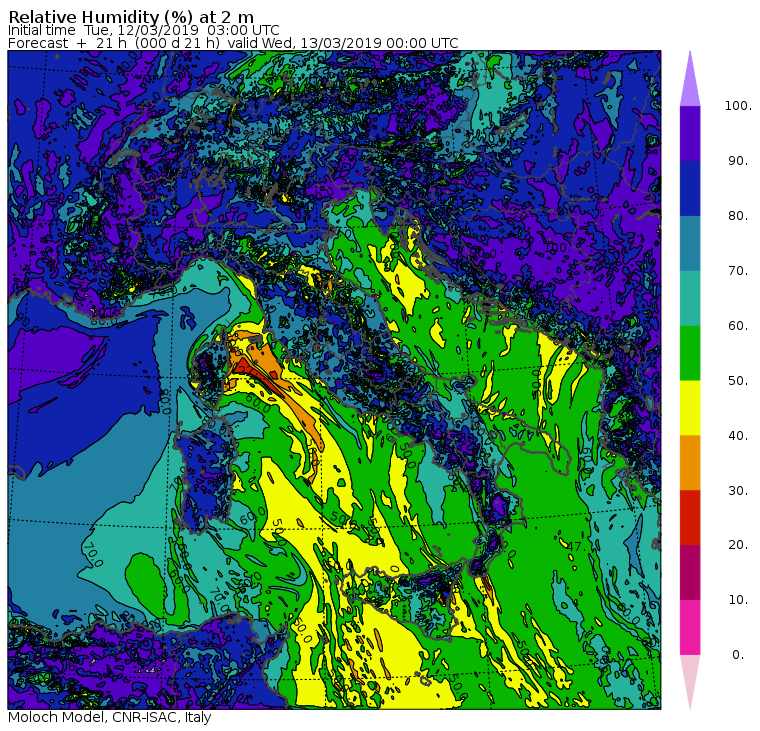
Task: Click the 30–40% orange colorbar segment
Action: point(690,462)
